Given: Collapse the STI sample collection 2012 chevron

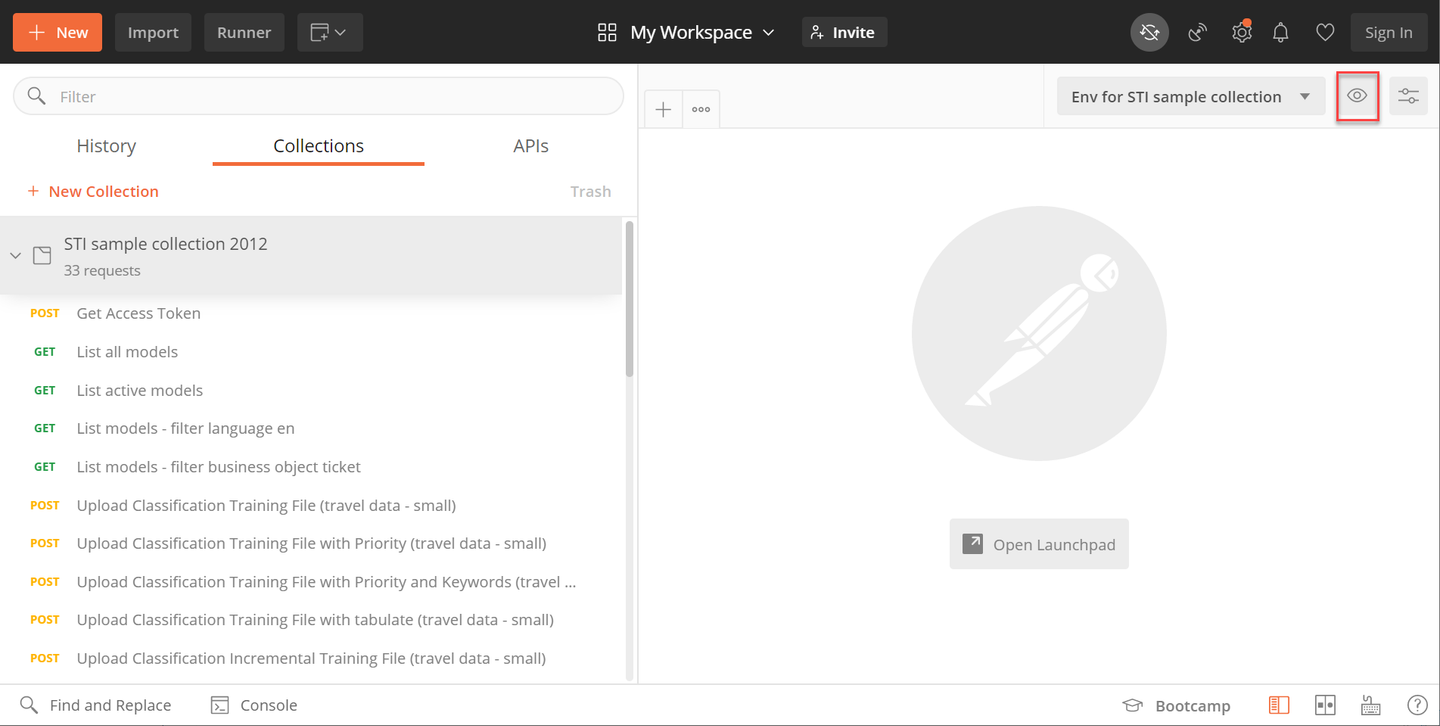Looking at the screenshot, I should point(15,256).
